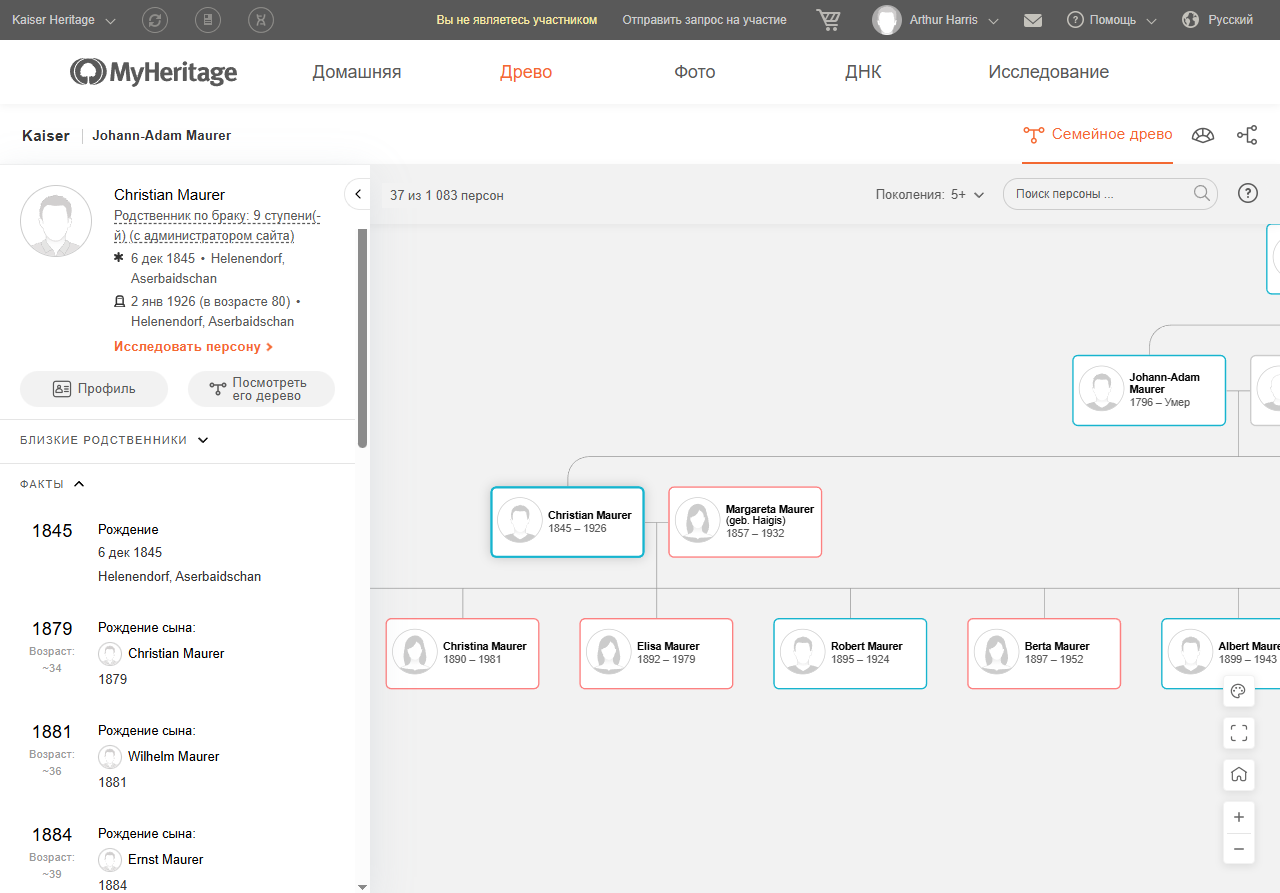Enter full screen tree mode

(1238, 733)
